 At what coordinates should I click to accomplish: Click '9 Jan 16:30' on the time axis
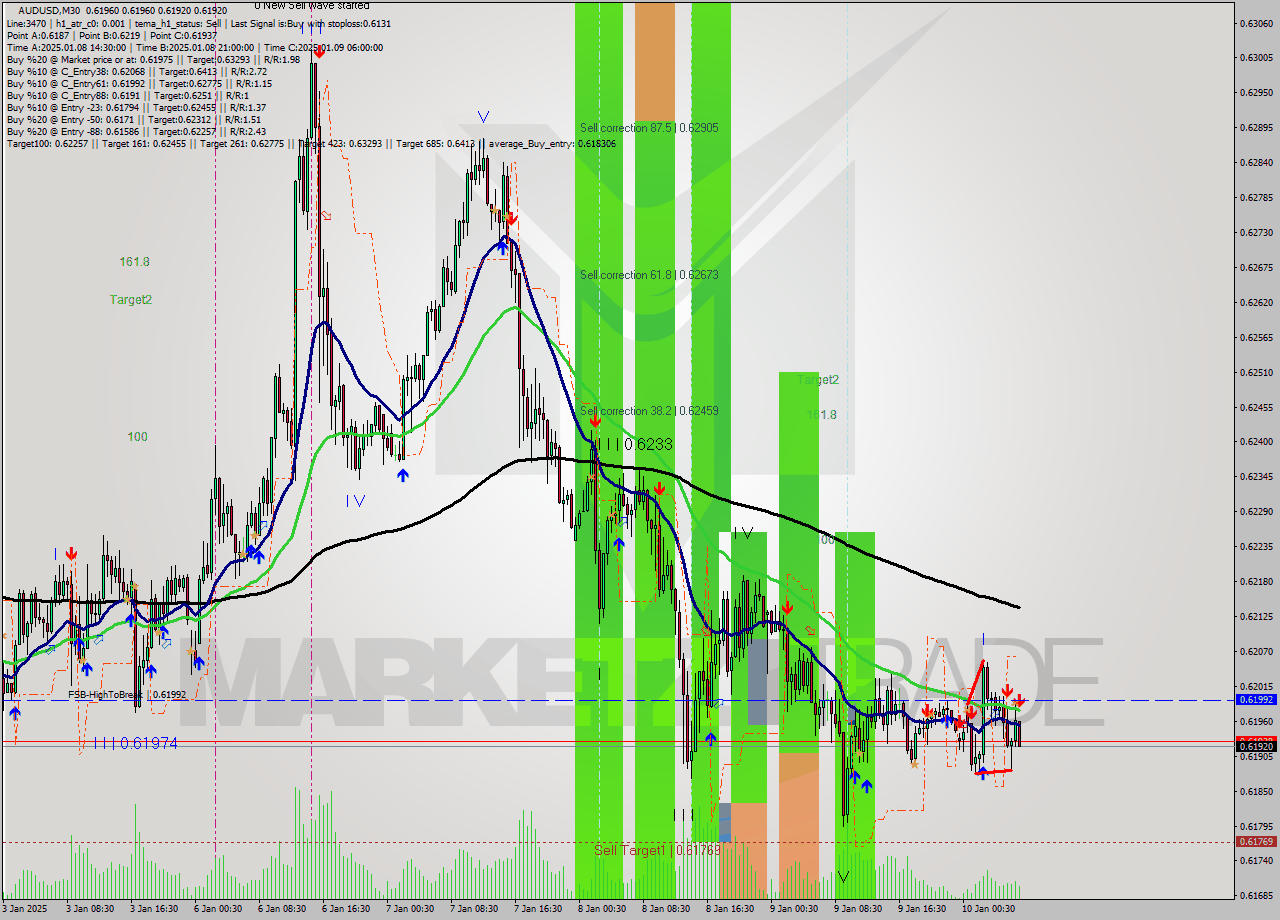tap(921, 909)
